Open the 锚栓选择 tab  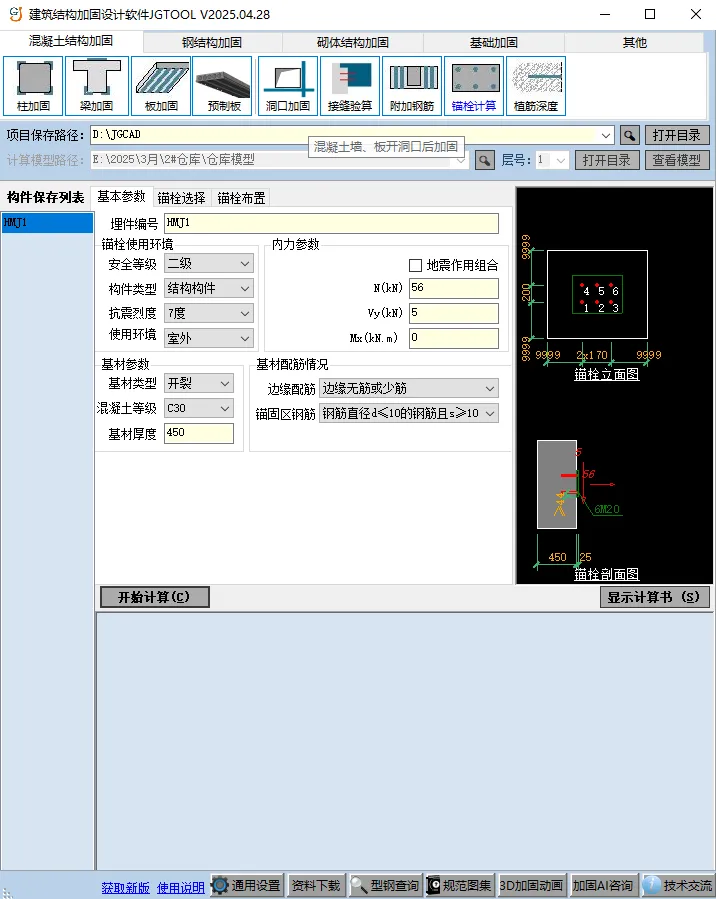click(x=181, y=198)
